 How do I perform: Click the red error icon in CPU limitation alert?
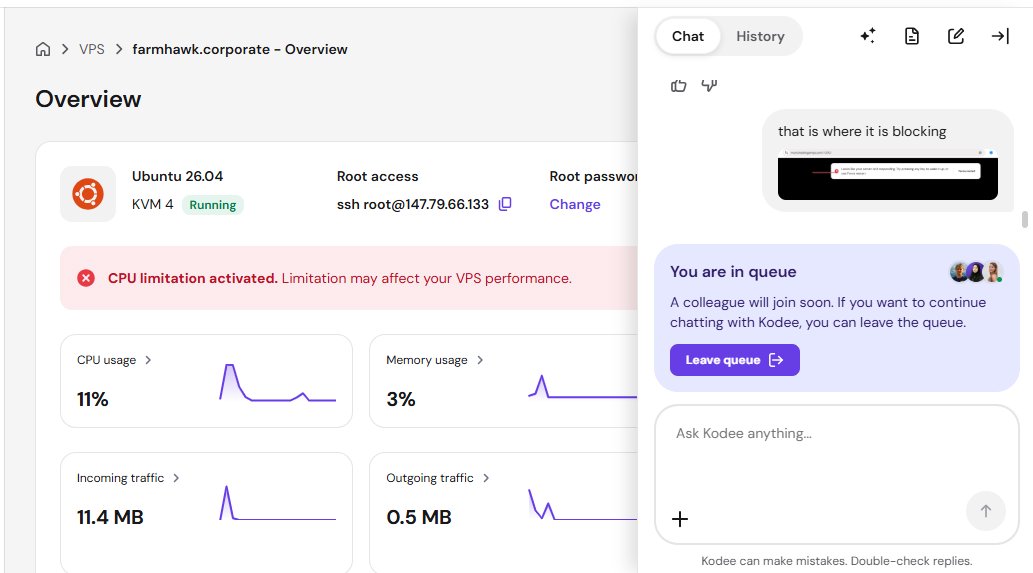coord(86,278)
